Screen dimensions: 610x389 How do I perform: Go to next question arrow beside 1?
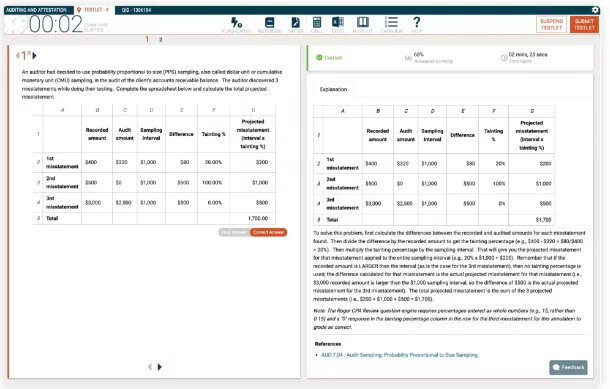coord(34,56)
